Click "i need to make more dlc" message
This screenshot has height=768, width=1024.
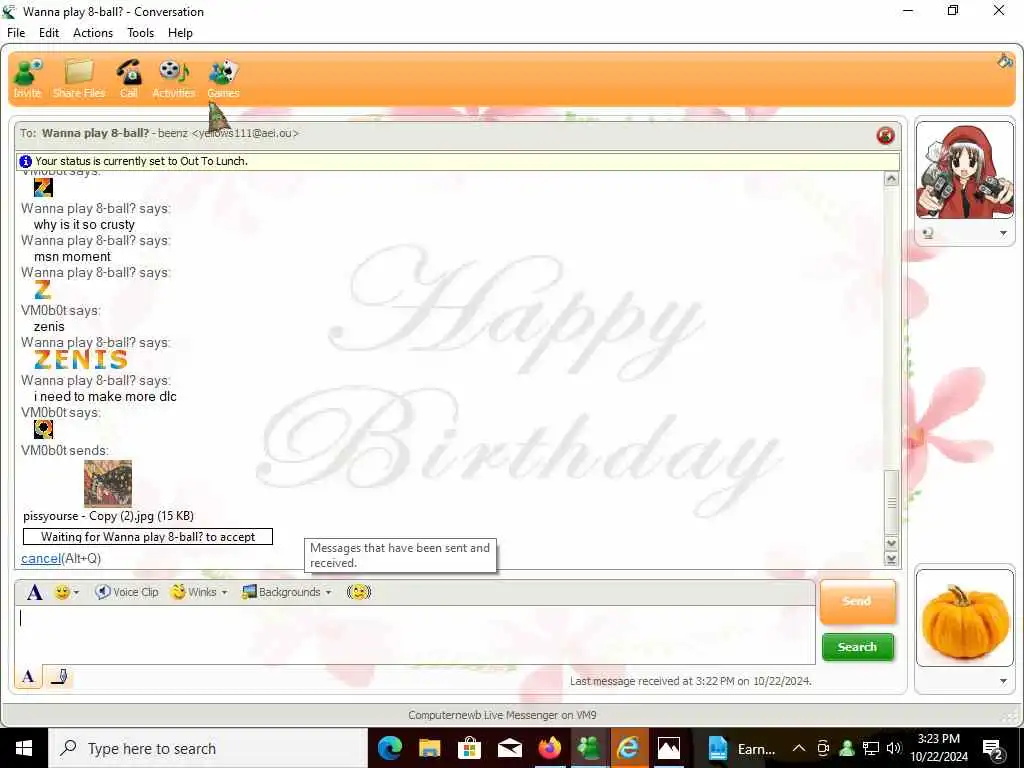105,396
